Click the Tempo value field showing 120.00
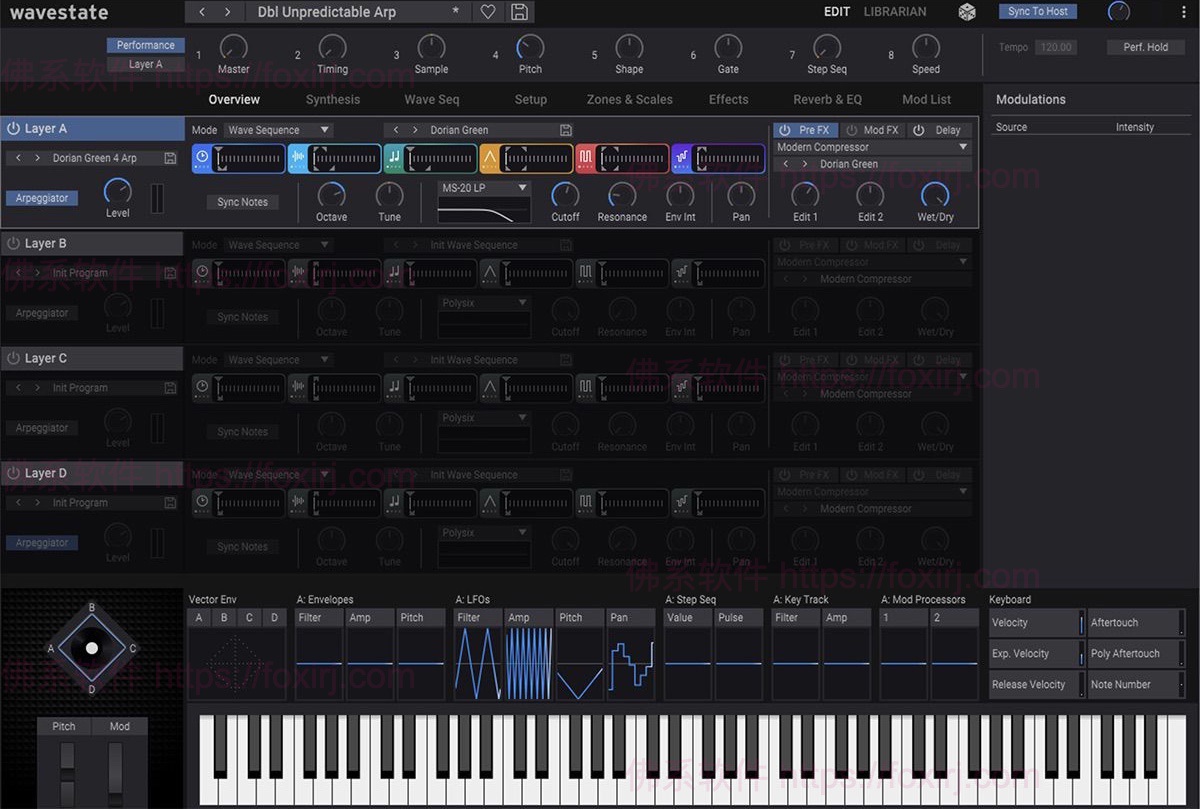Image resolution: width=1200 pixels, height=809 pixels. 1056,46
